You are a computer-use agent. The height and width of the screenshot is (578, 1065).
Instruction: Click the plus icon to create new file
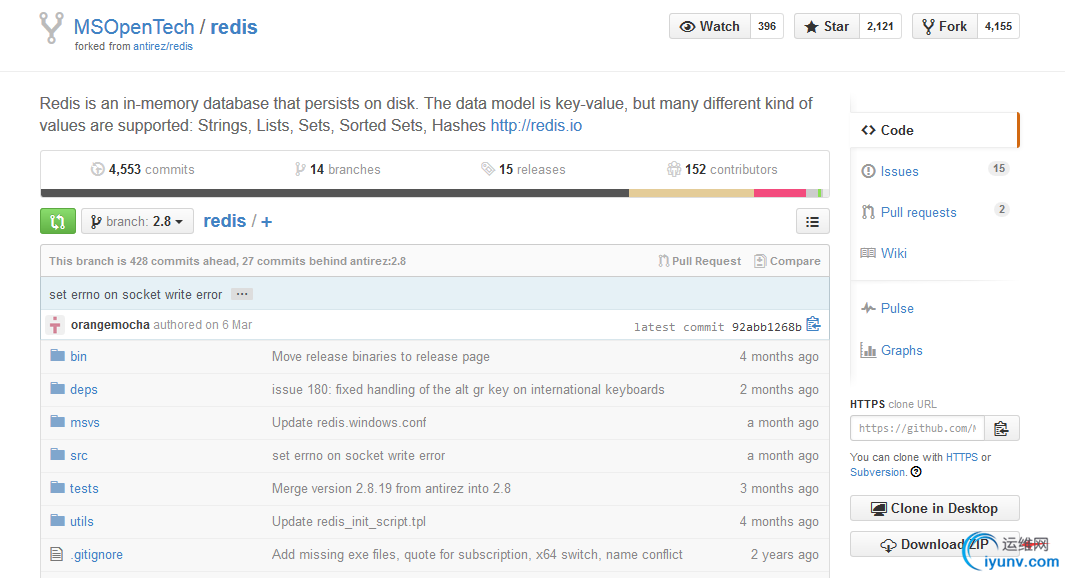pos(266,222)
